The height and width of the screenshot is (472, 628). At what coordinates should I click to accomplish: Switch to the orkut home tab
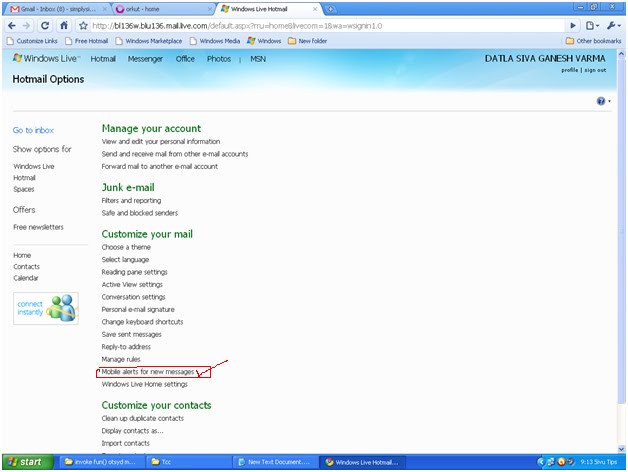coord(163,9)
